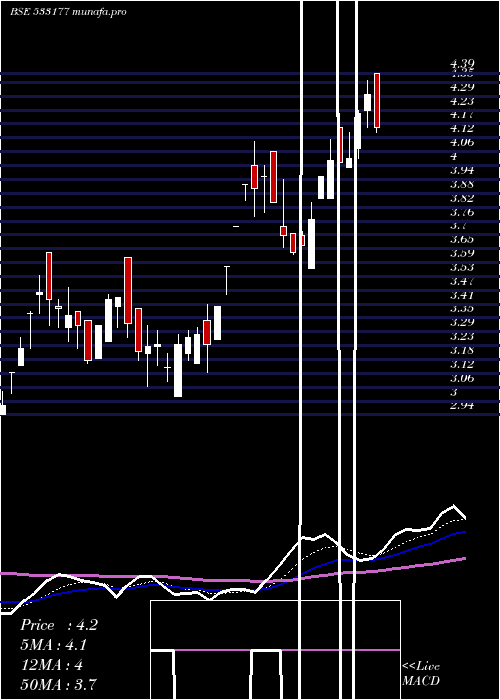Click the '12MA : 4' readout

52,665
